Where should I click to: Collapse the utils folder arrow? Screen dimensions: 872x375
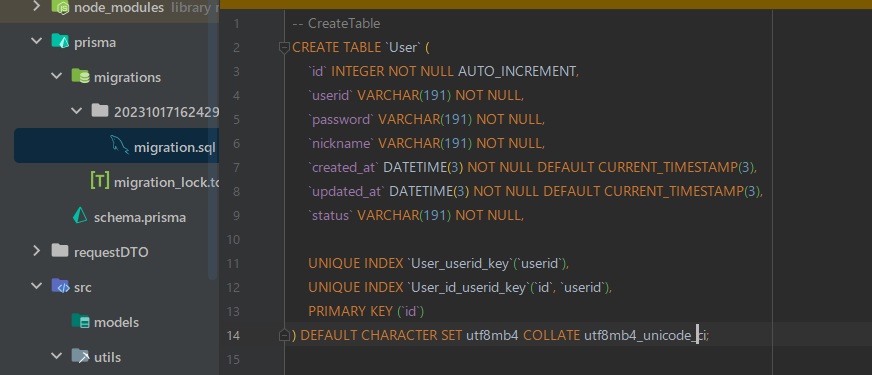57,356
